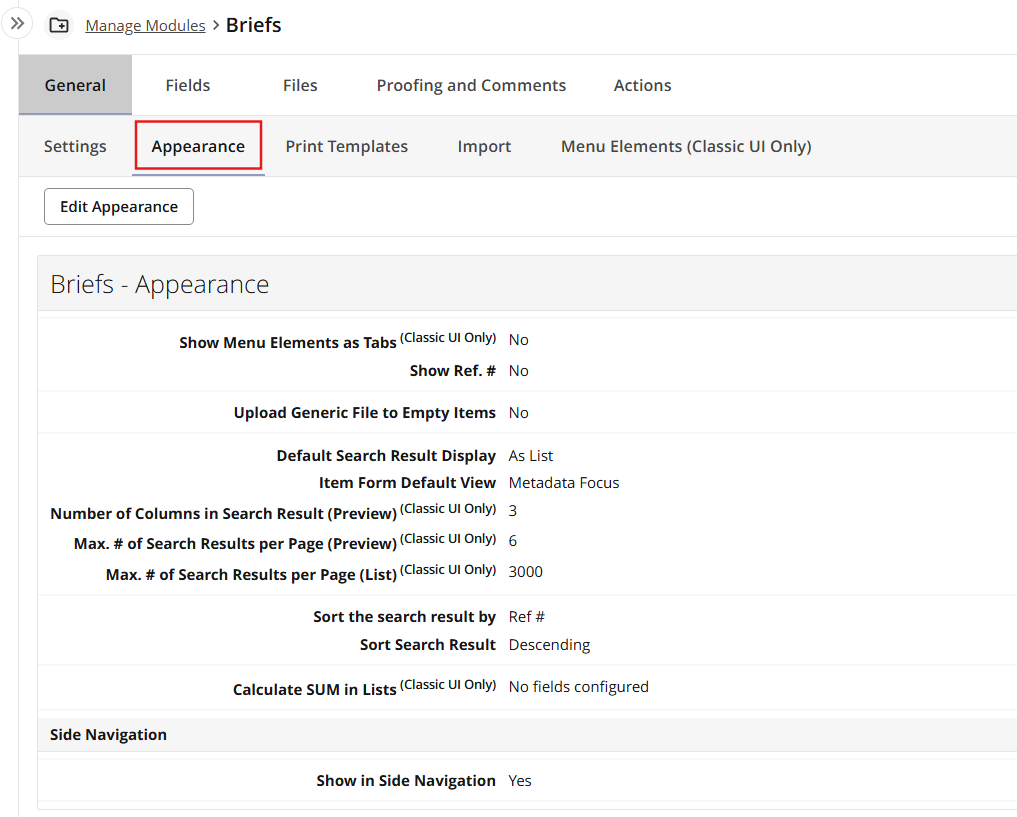The width and height of the screenshot is (1017, 817).
Task: Open the Manage Modules breadcrumb link
Action: [x=145, y=25]
